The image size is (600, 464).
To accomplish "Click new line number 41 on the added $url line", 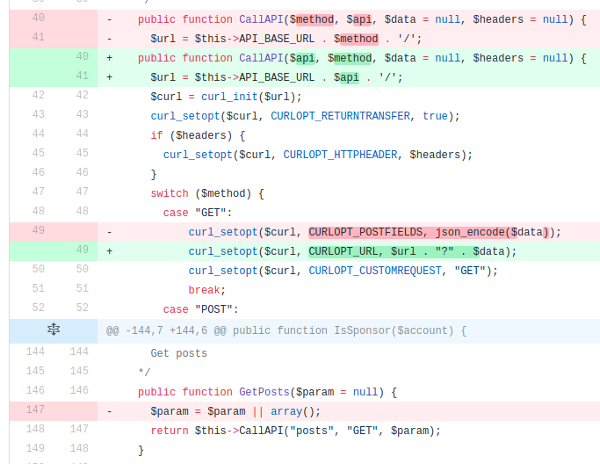I will pyautogui.click(x=80, y=77).
